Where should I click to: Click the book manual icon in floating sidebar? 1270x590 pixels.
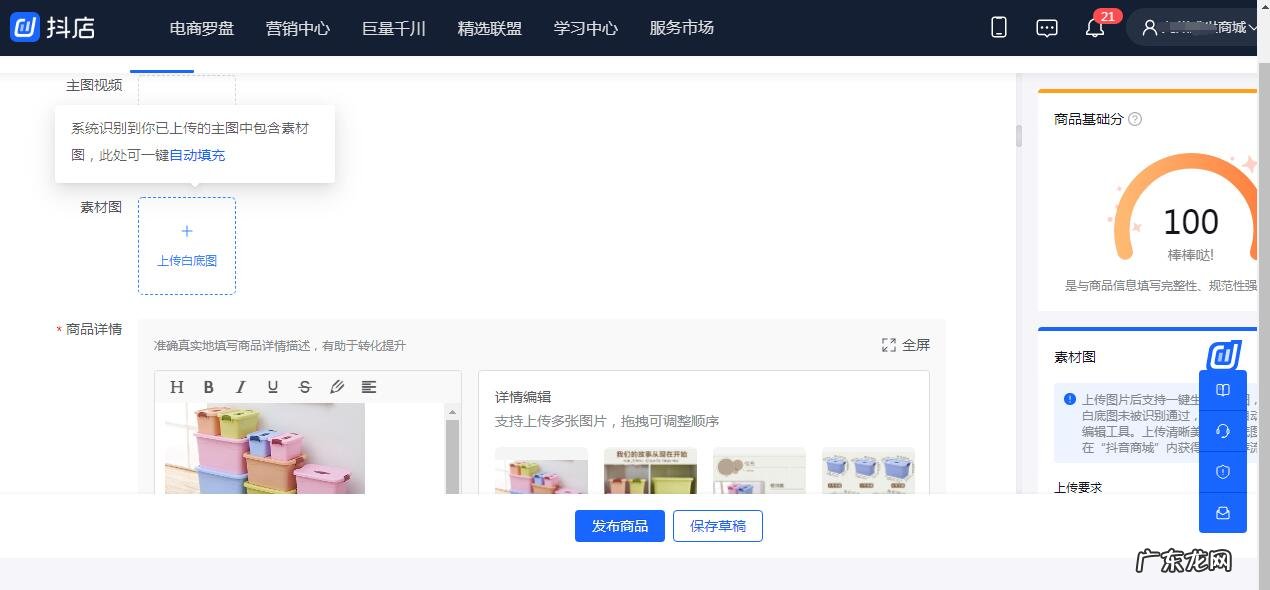[1222, 390]
